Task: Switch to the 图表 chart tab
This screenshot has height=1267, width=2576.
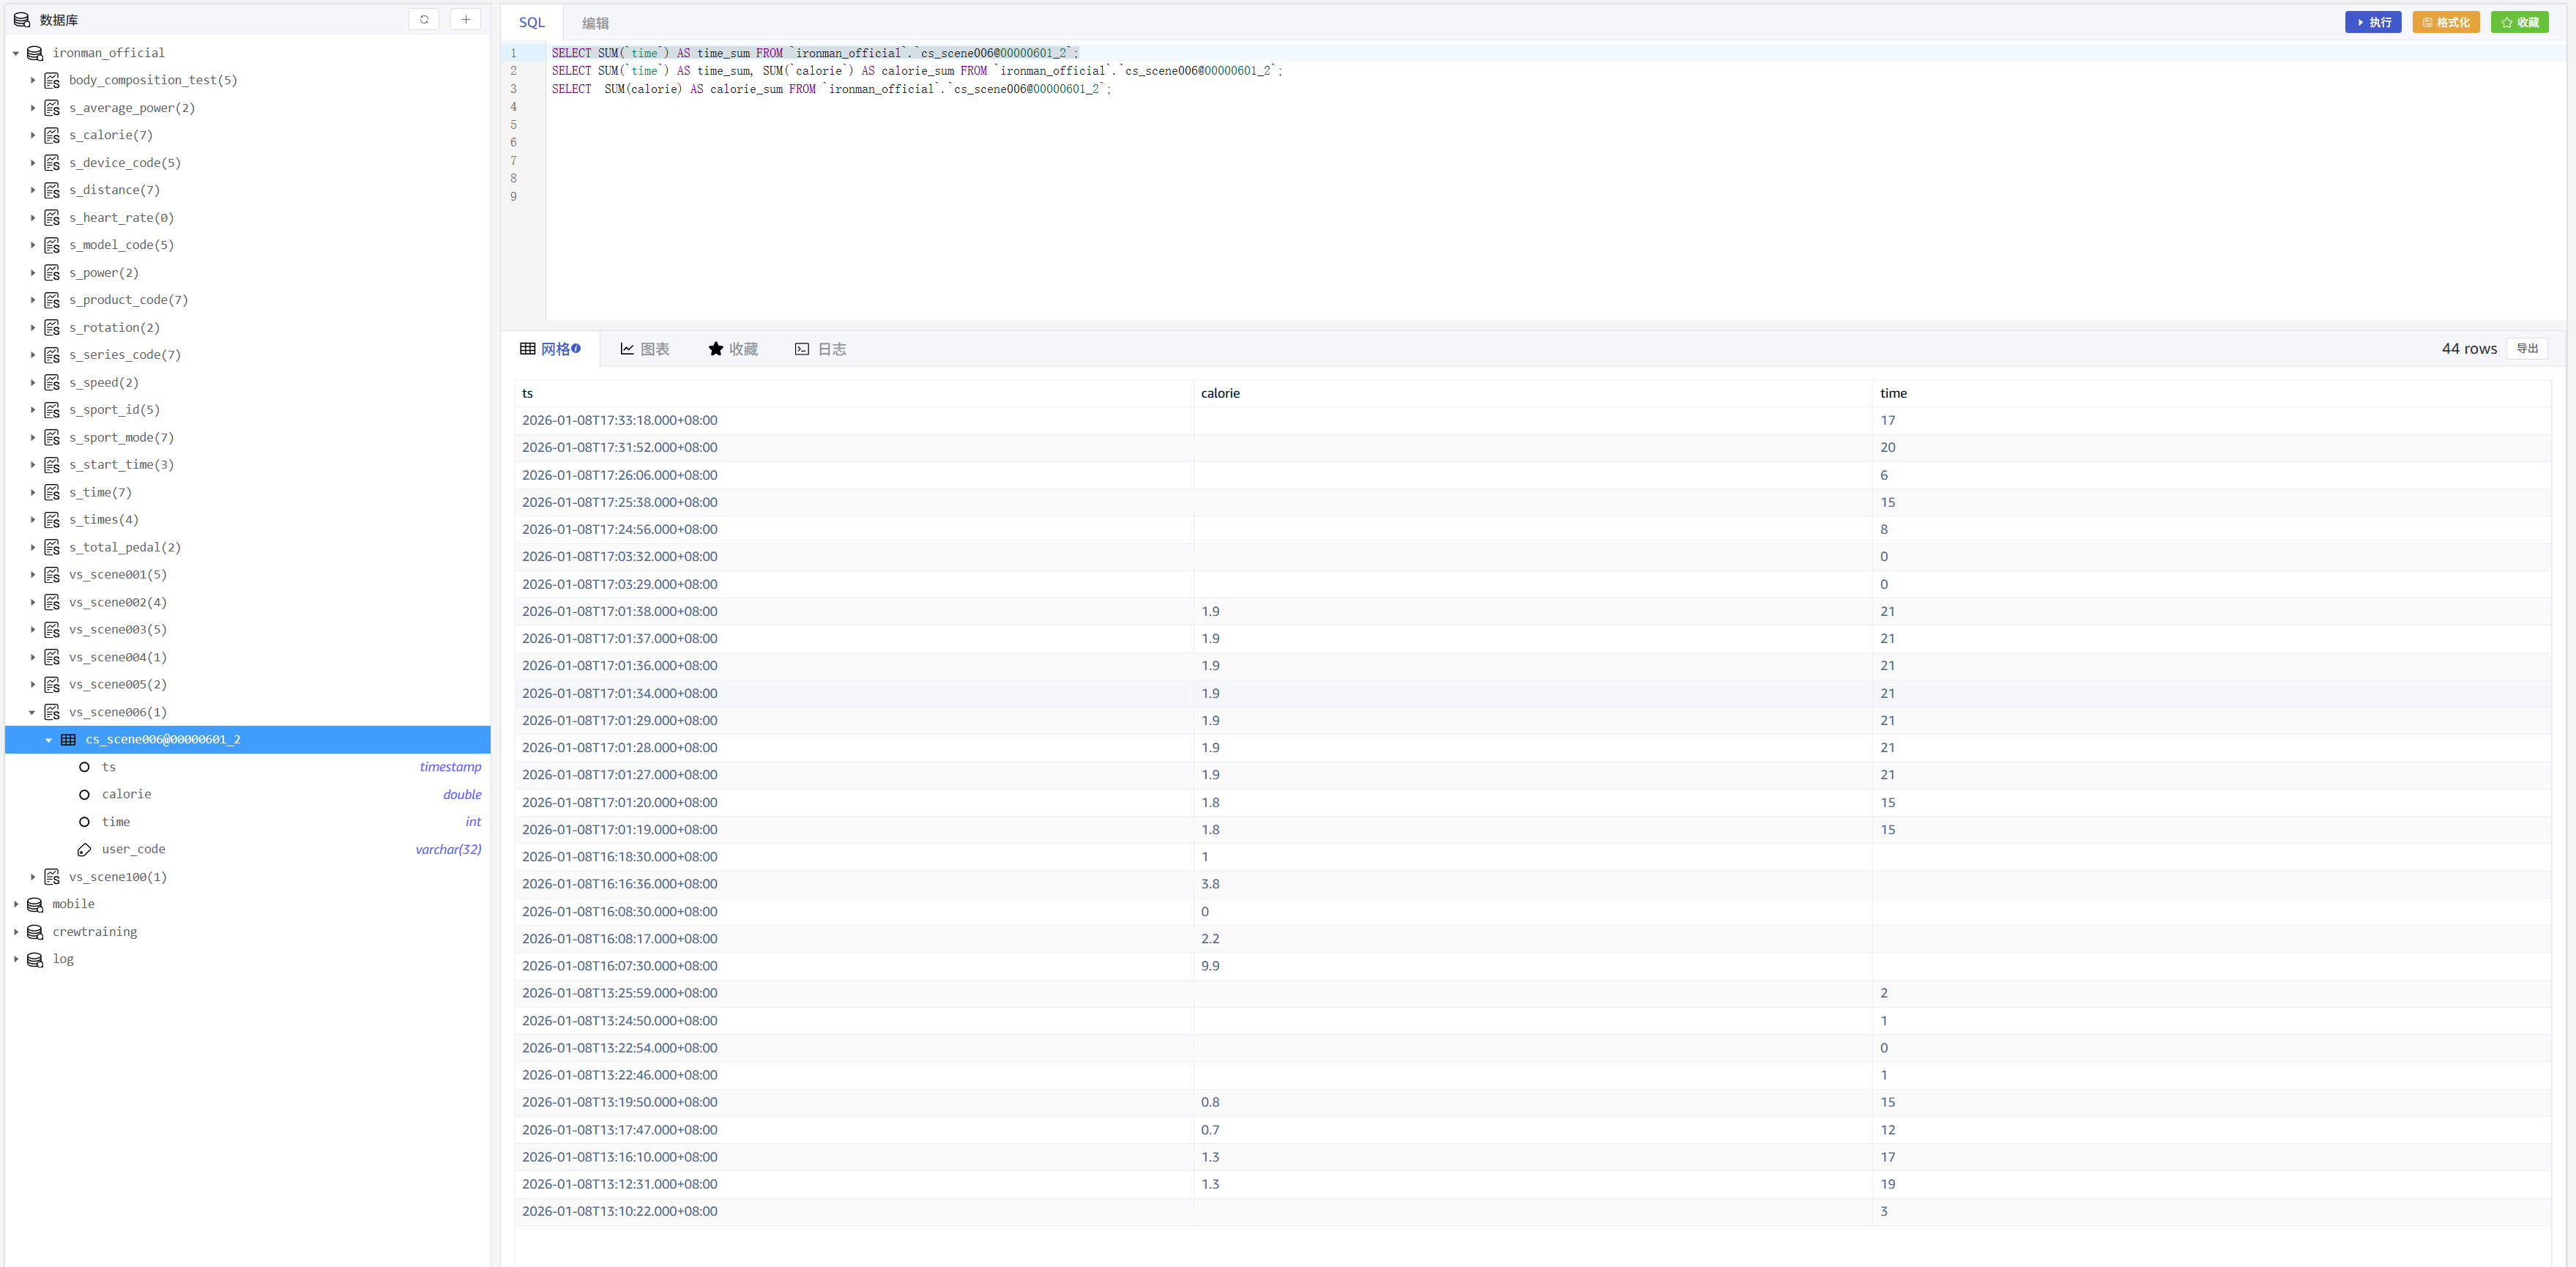Action: point(644,349)
